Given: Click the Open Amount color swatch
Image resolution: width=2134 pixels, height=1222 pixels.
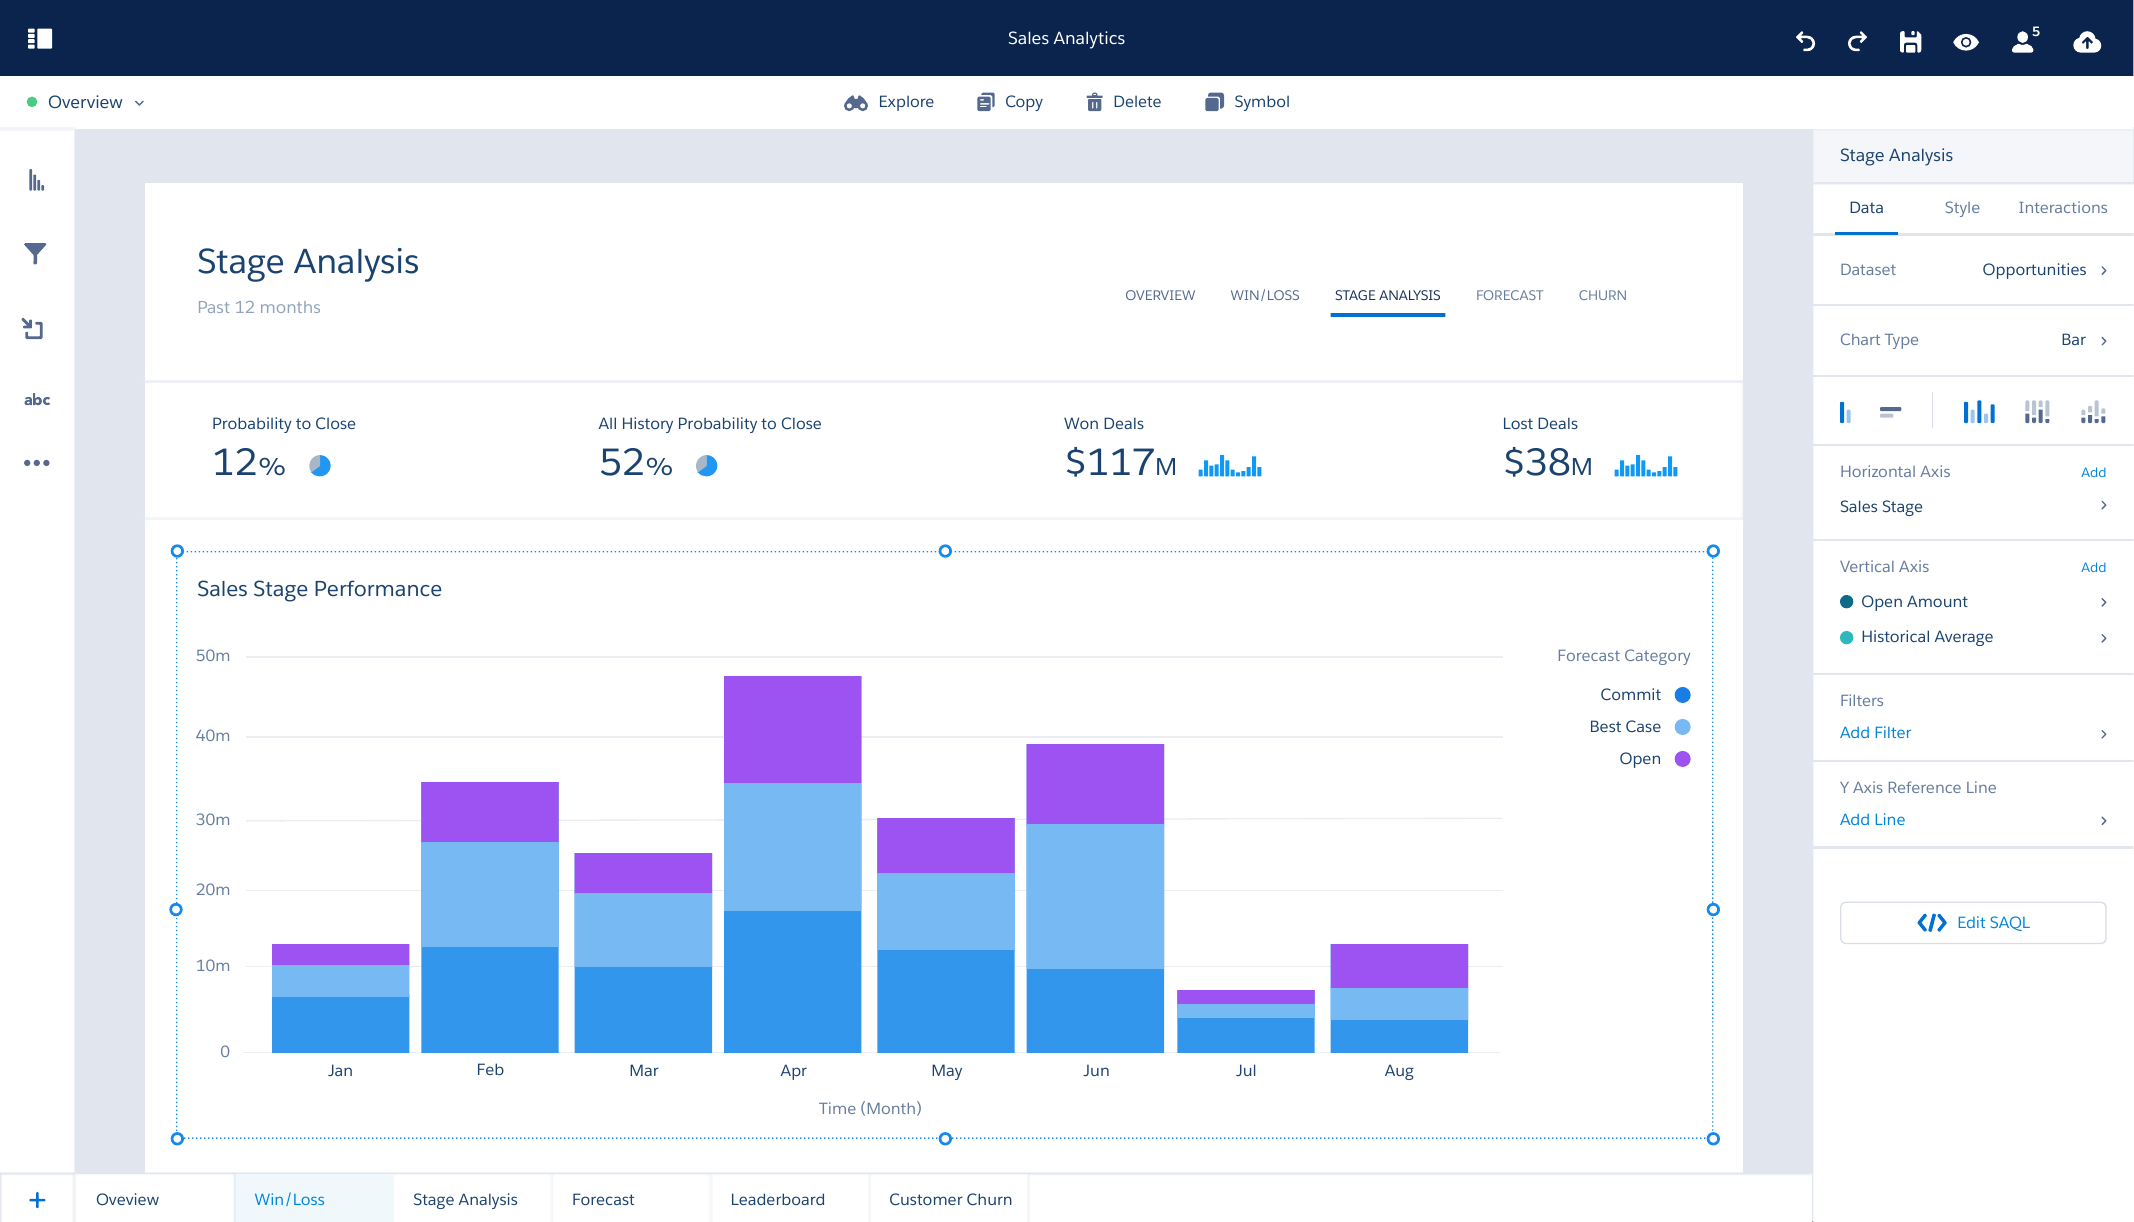Looking at the screenshot, I should [1847, 602].
